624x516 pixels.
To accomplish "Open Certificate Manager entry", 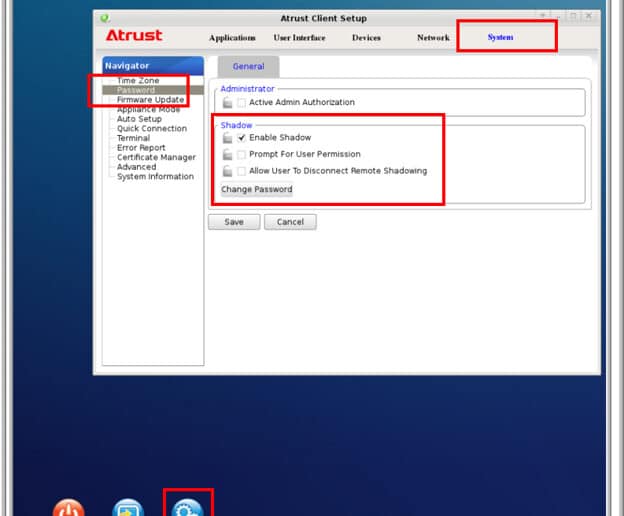I will tap(156, 157).
